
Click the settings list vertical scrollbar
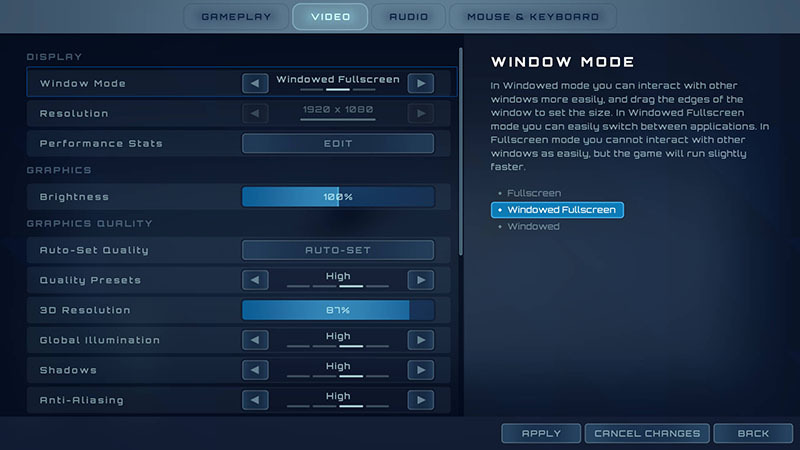460,150
